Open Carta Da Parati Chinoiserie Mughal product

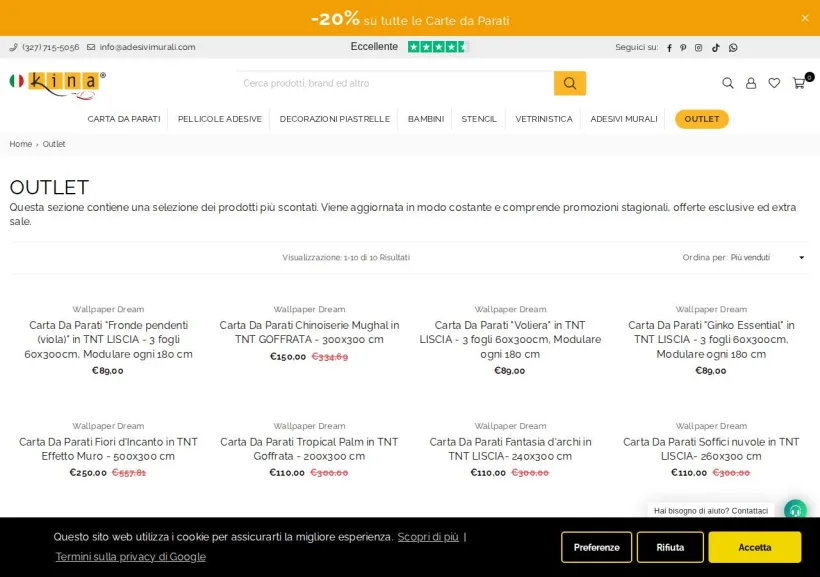click(309, 332)
